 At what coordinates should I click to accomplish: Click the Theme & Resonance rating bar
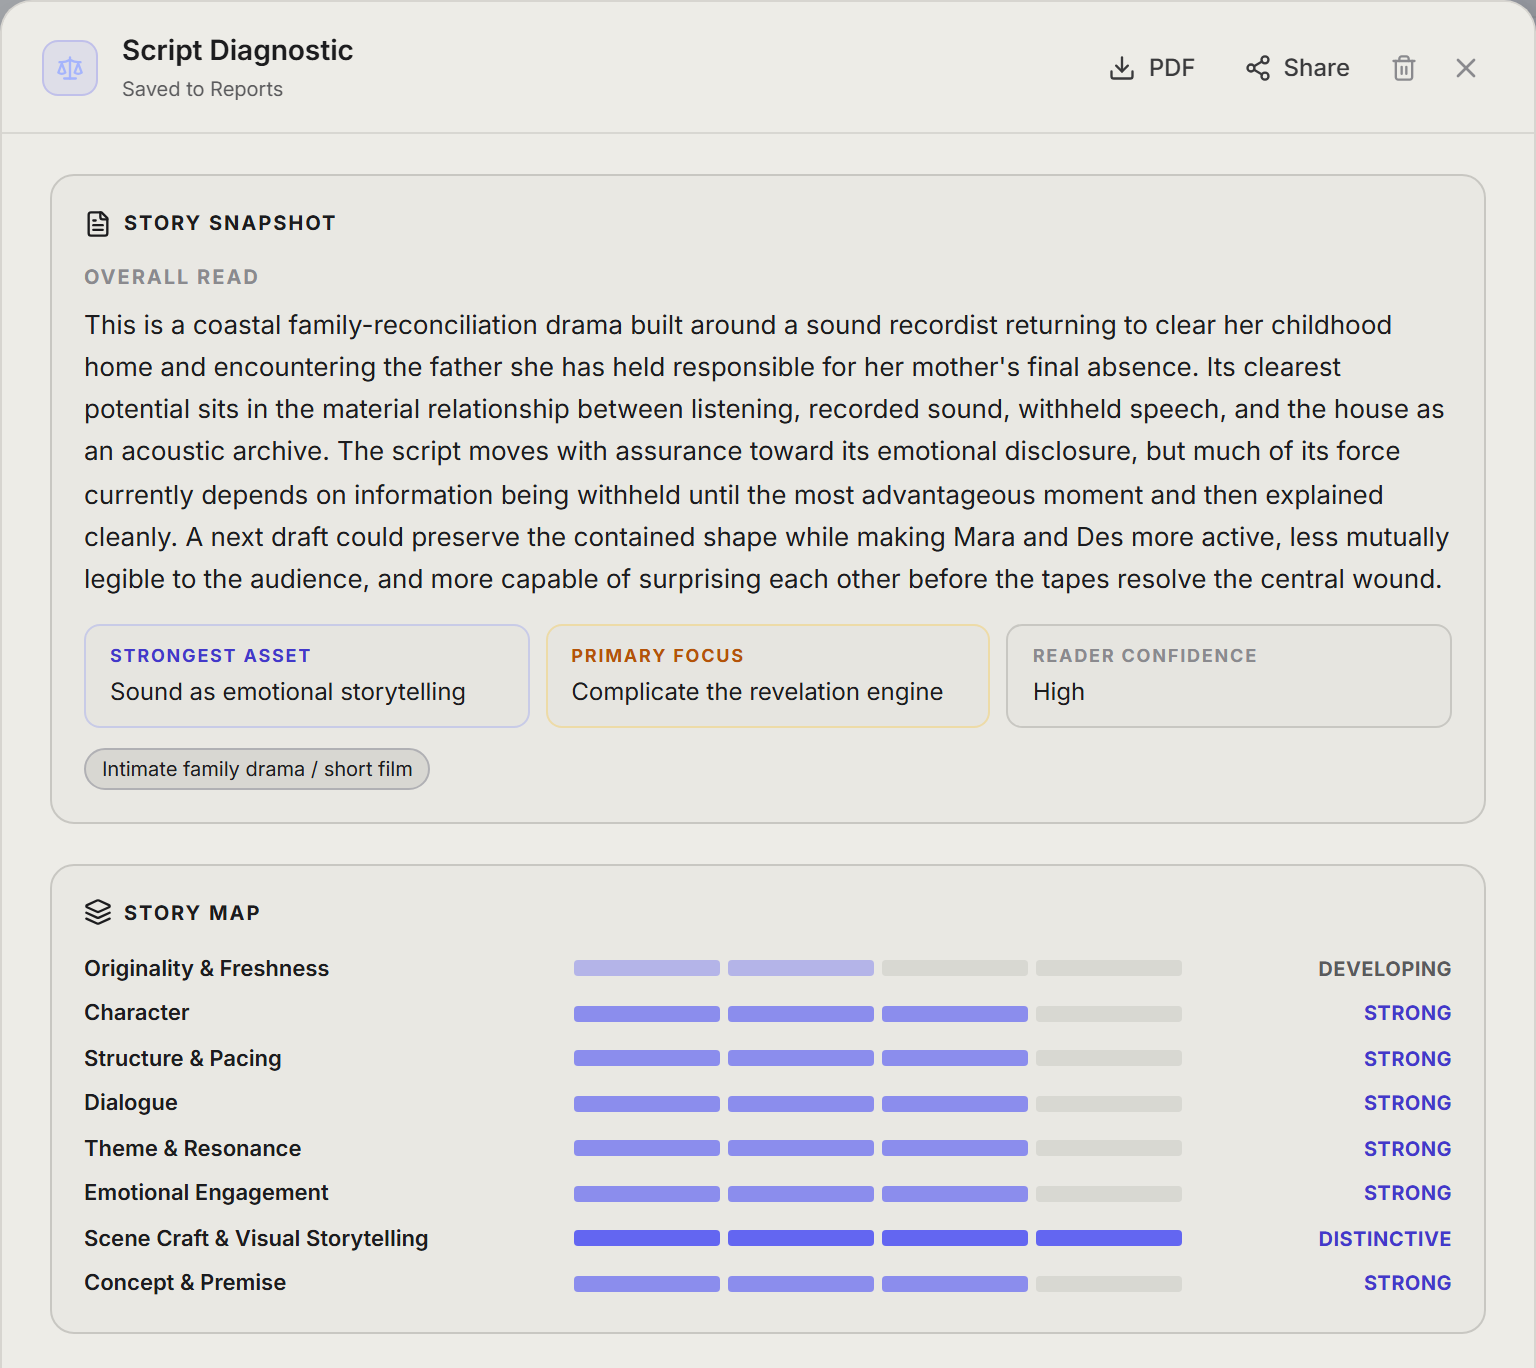point(878,1148)
